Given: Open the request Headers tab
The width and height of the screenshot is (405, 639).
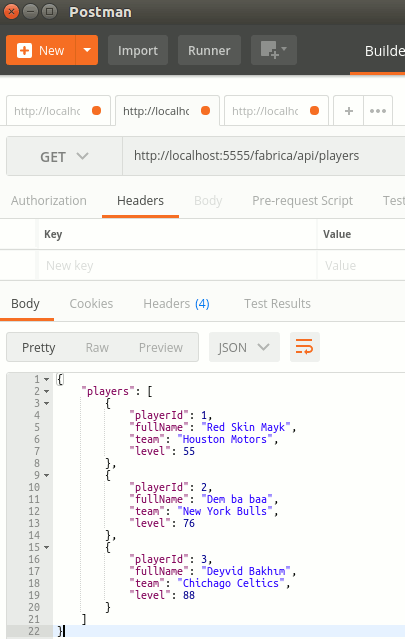Looking at the screenshot, I should tap(140, 201).
